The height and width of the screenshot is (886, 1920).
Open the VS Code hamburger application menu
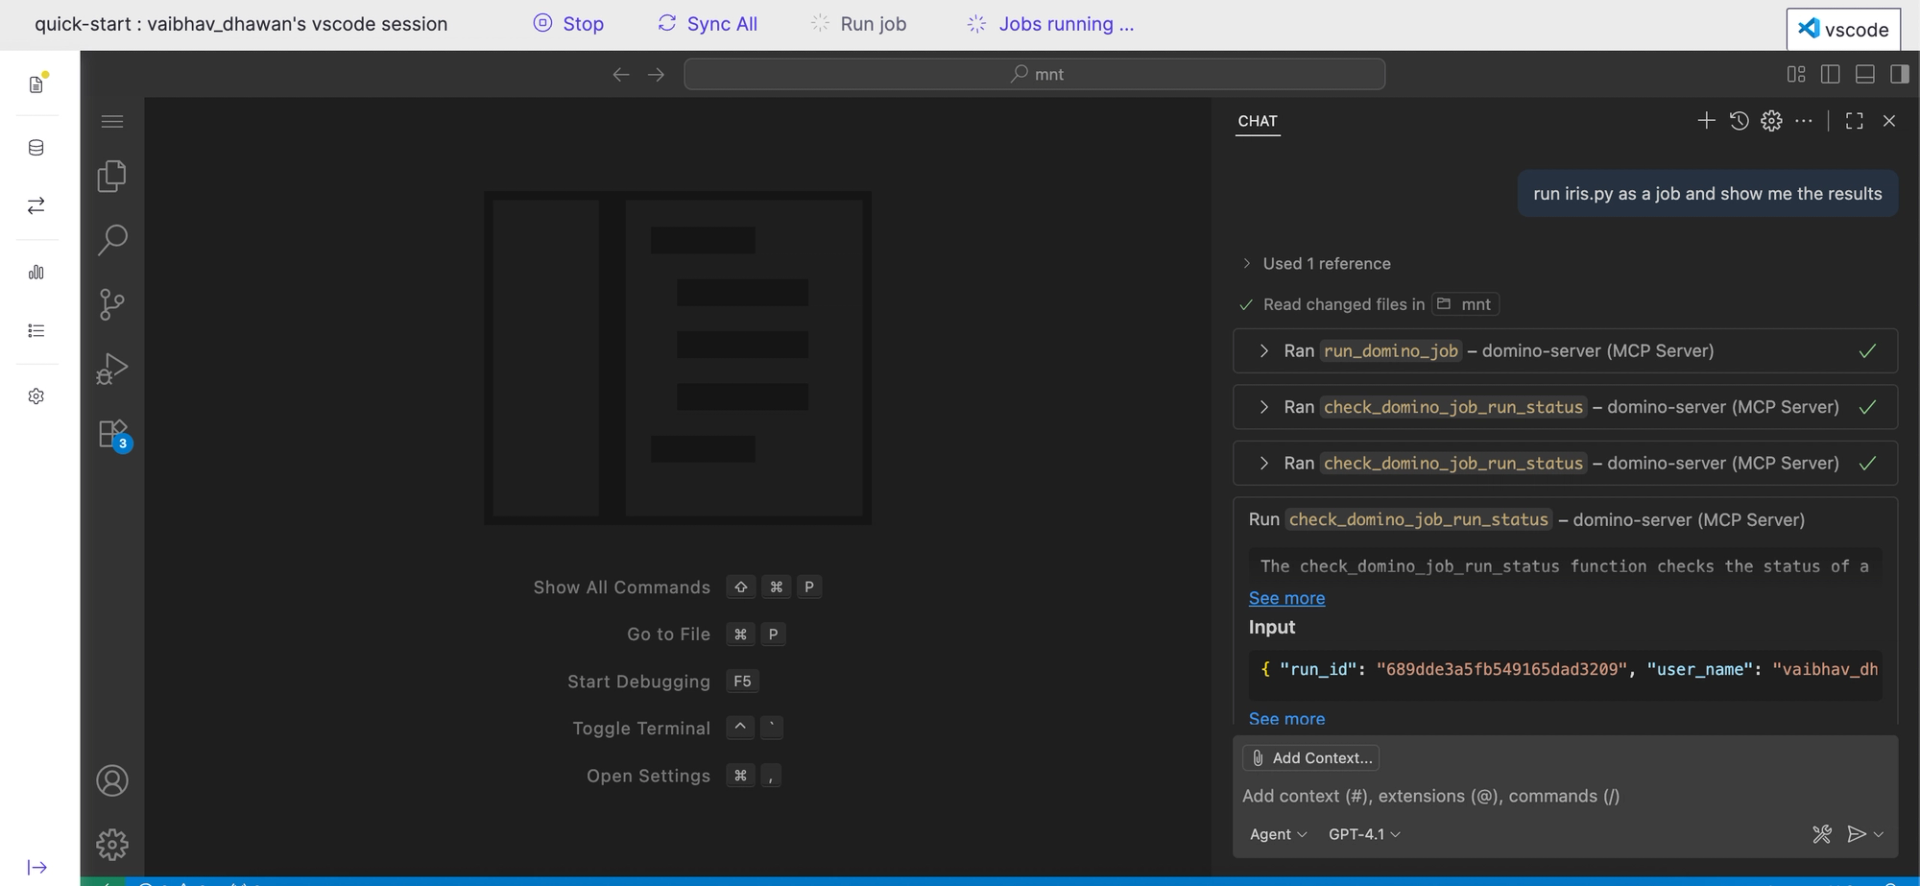click(x=112, y=122)
